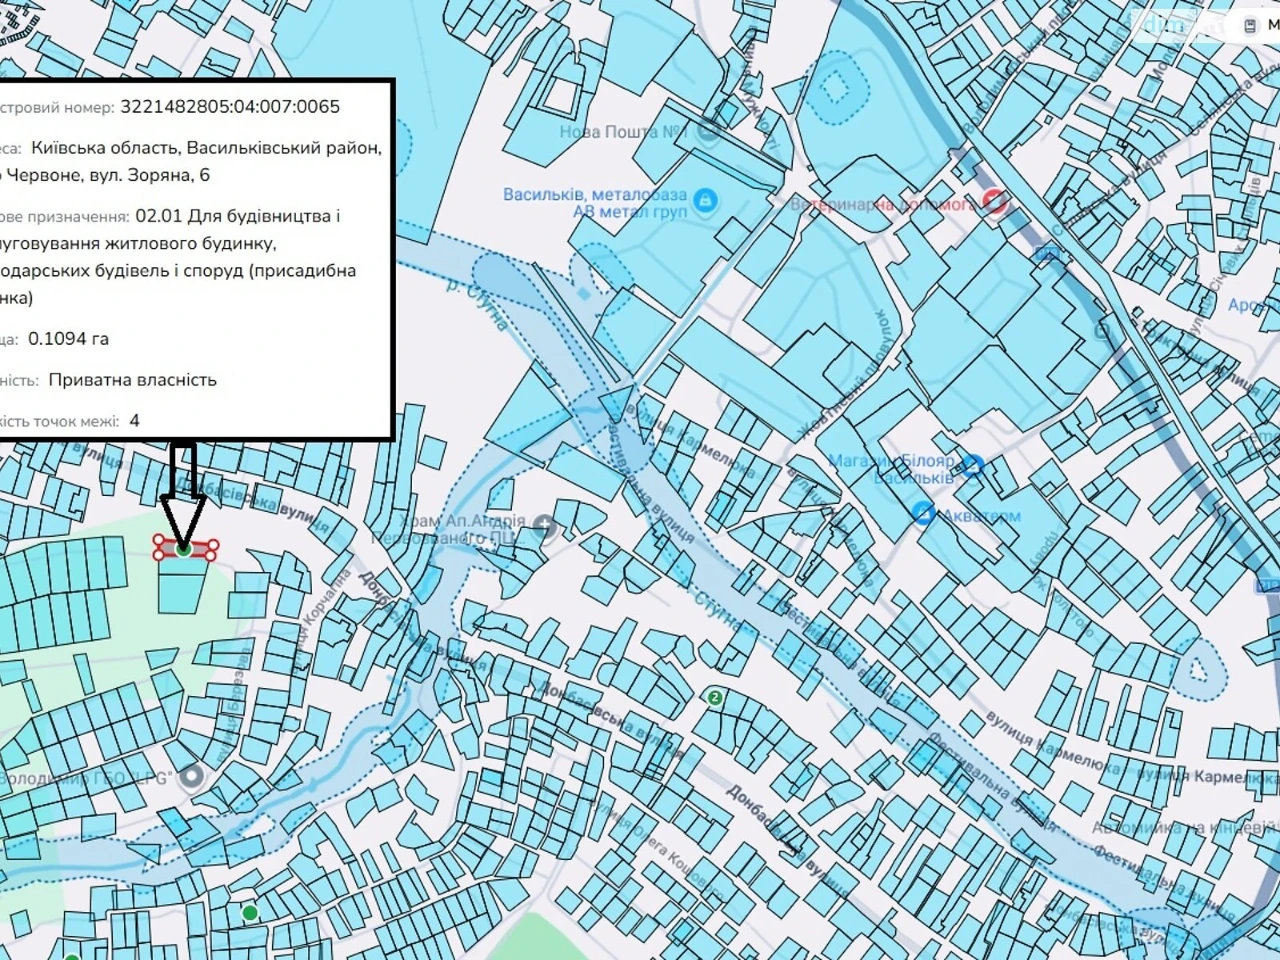The image size is (1280, 960).
Task: Select the green marker numbered 2
Action: [714, 697]
